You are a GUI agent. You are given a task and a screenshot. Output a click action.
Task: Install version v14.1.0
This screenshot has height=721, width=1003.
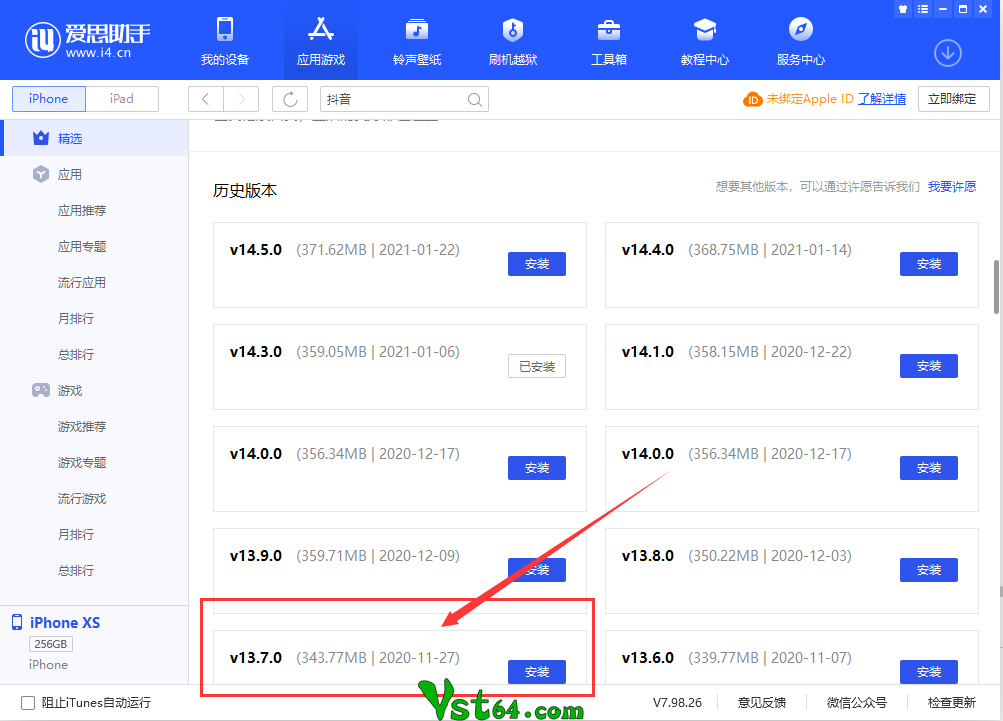pos(928,366)
